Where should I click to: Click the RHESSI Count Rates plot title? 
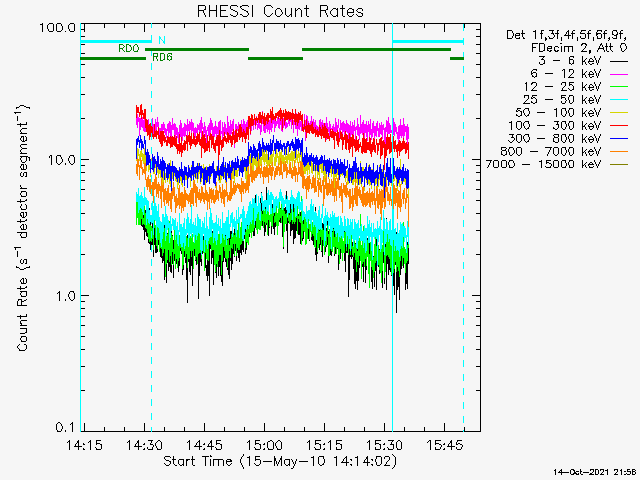281,11
